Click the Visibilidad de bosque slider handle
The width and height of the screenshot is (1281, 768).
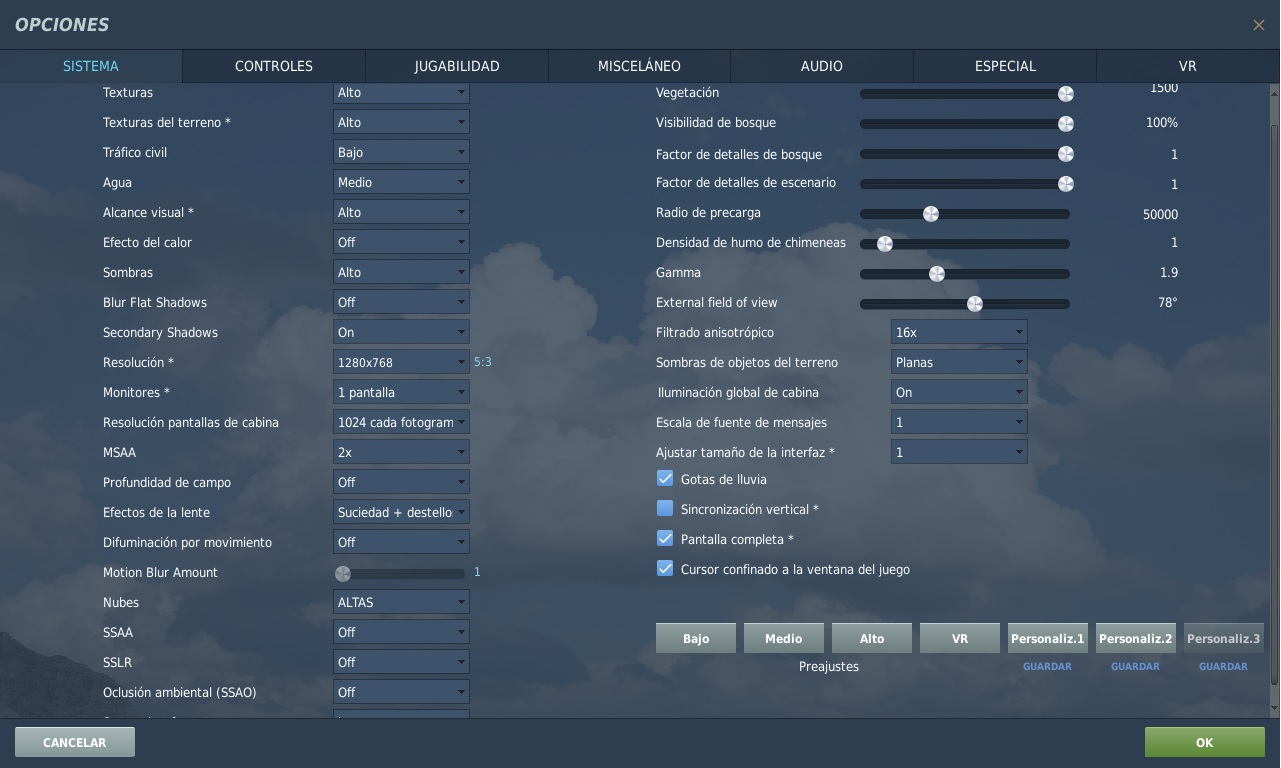pyautogui.click(x=1066, y=124)
